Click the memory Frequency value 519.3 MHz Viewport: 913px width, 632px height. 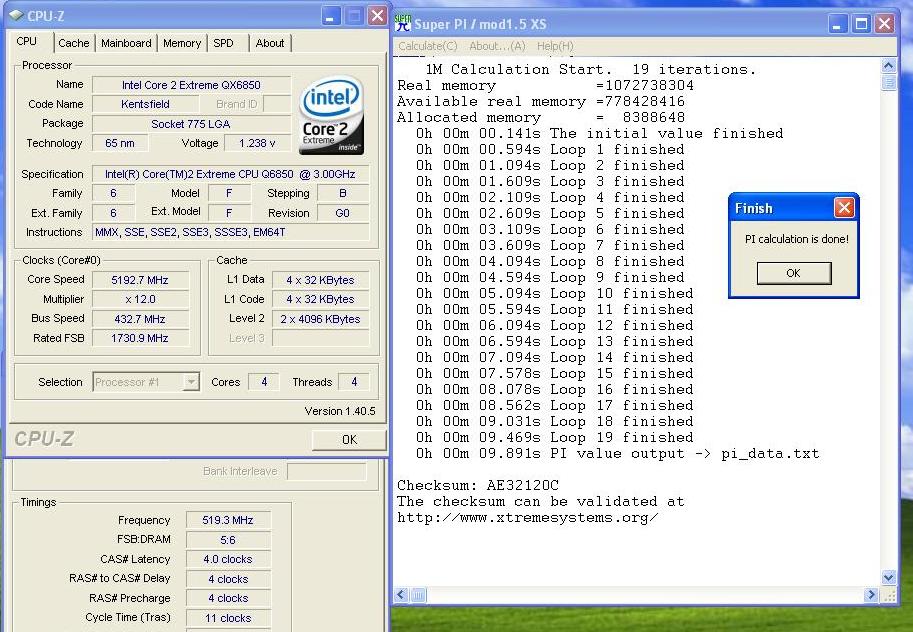pos(228,520)
